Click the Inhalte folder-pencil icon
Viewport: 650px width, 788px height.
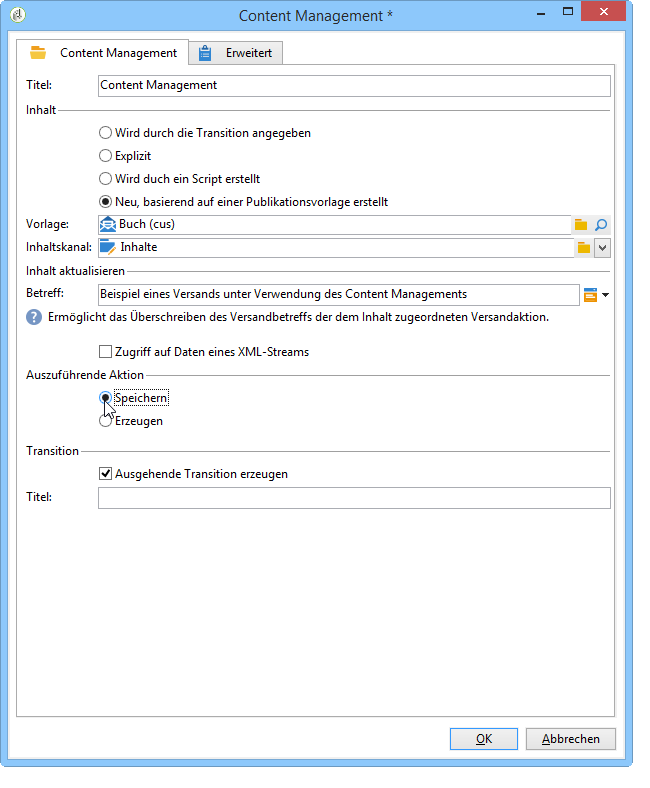click(108, 247)
